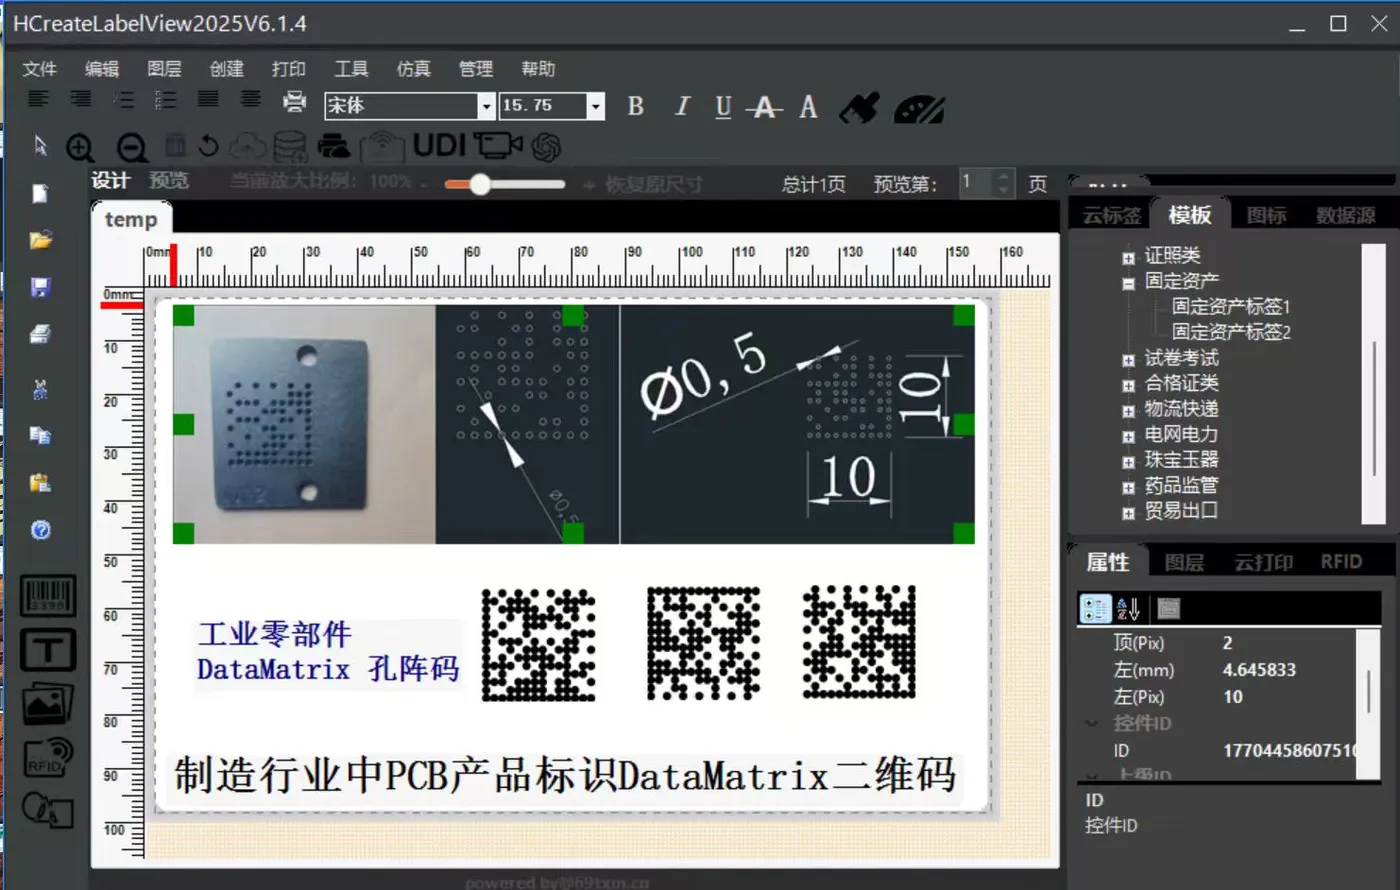The height and width of the screenshot is (890, 1400).
Task: Click the blue help question mark icon
Action: (41, 530)
